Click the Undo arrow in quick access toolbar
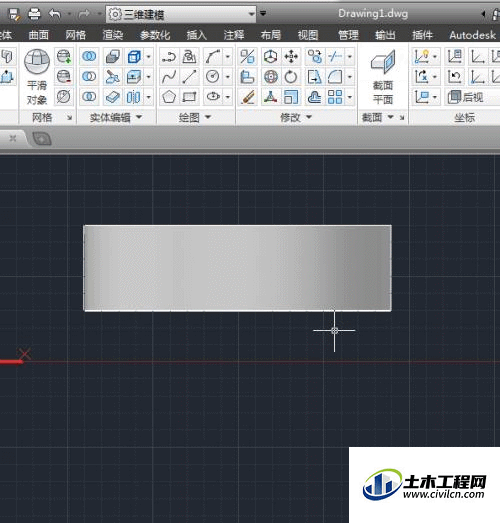The image size is (500, 523). tap(55, 14)
